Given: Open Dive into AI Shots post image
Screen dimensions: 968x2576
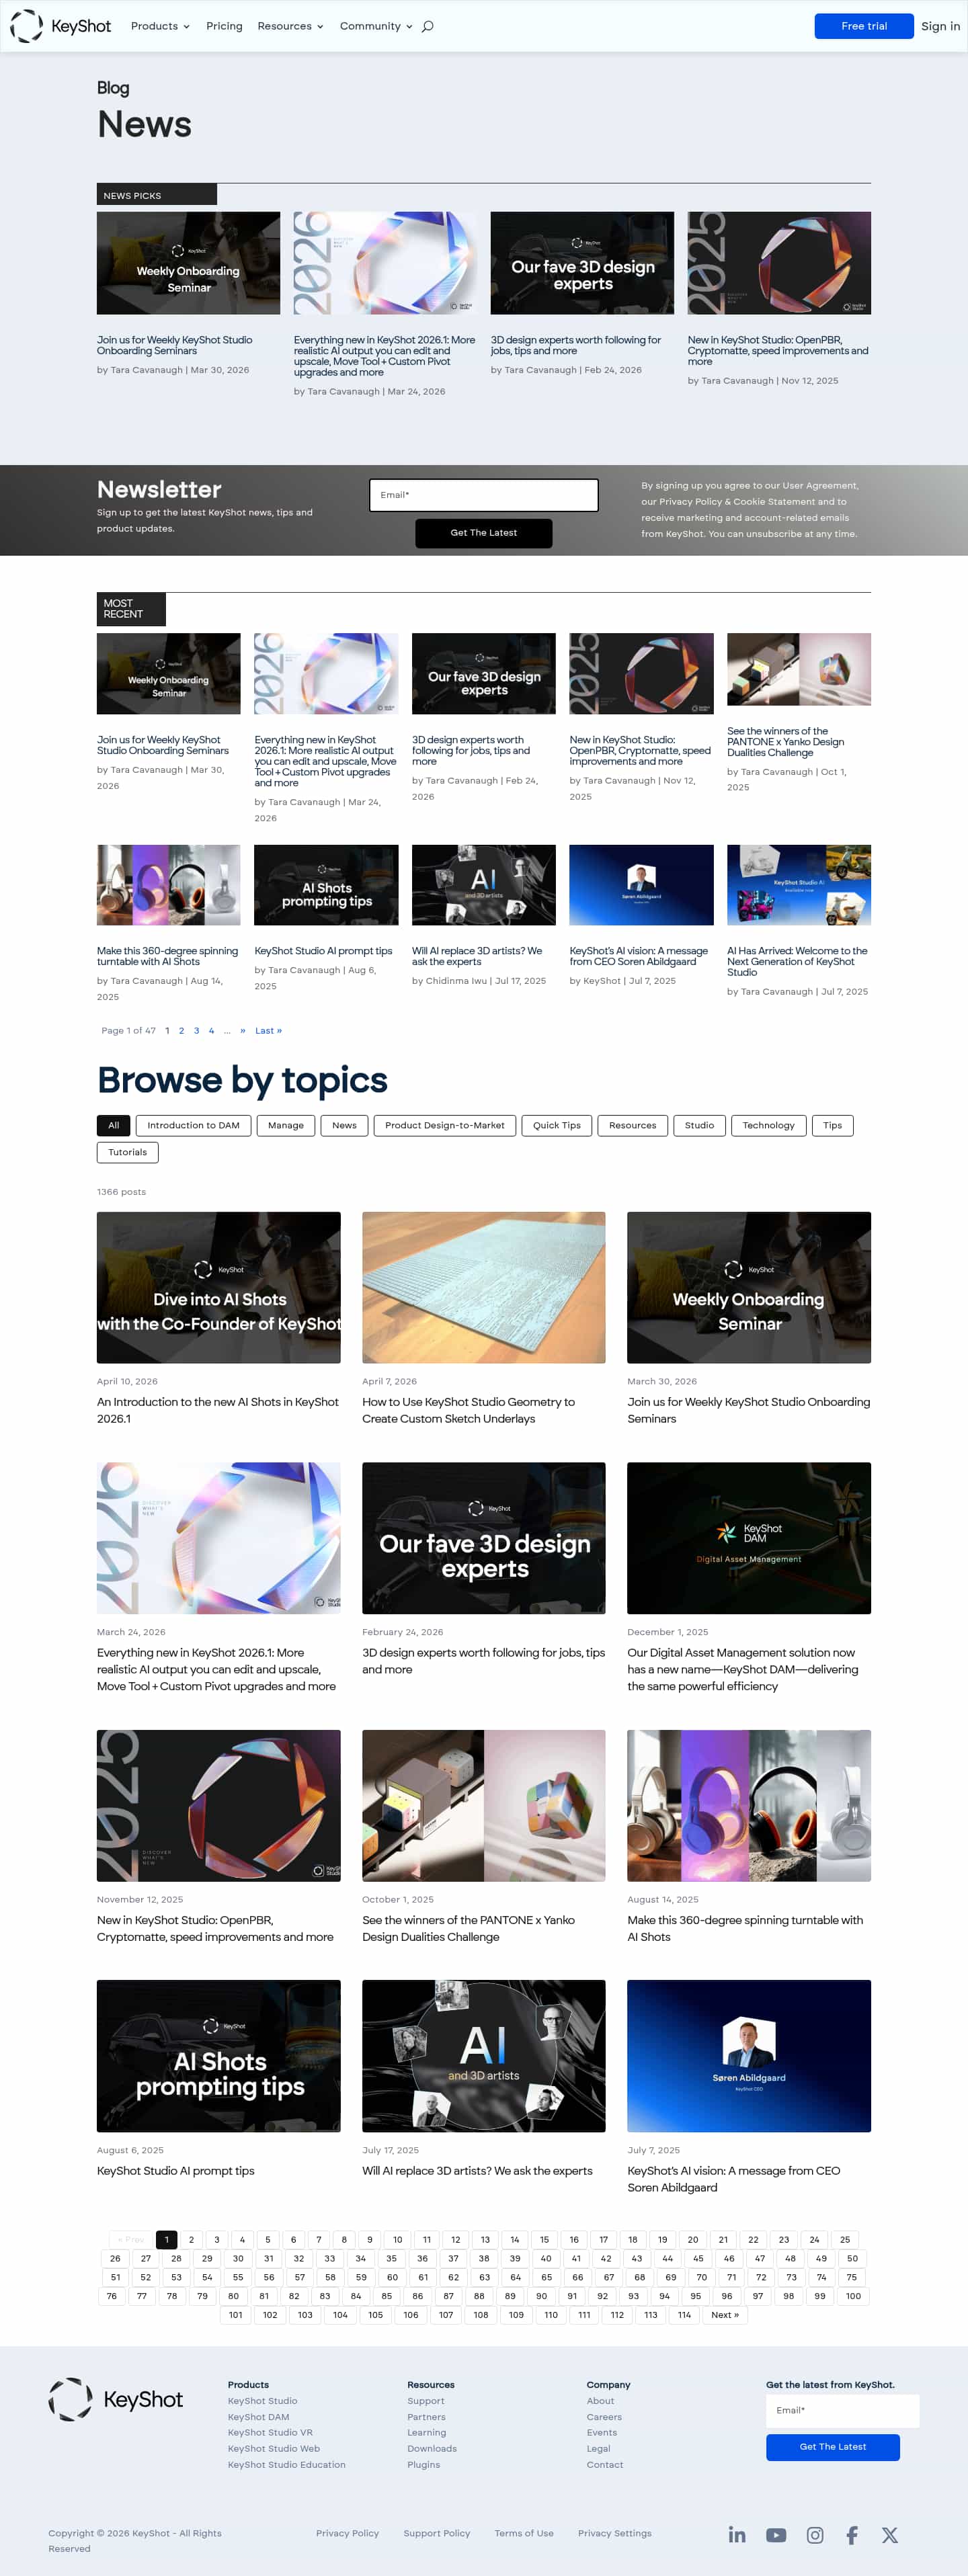Looking at the screenshot, I should 218,1287.
